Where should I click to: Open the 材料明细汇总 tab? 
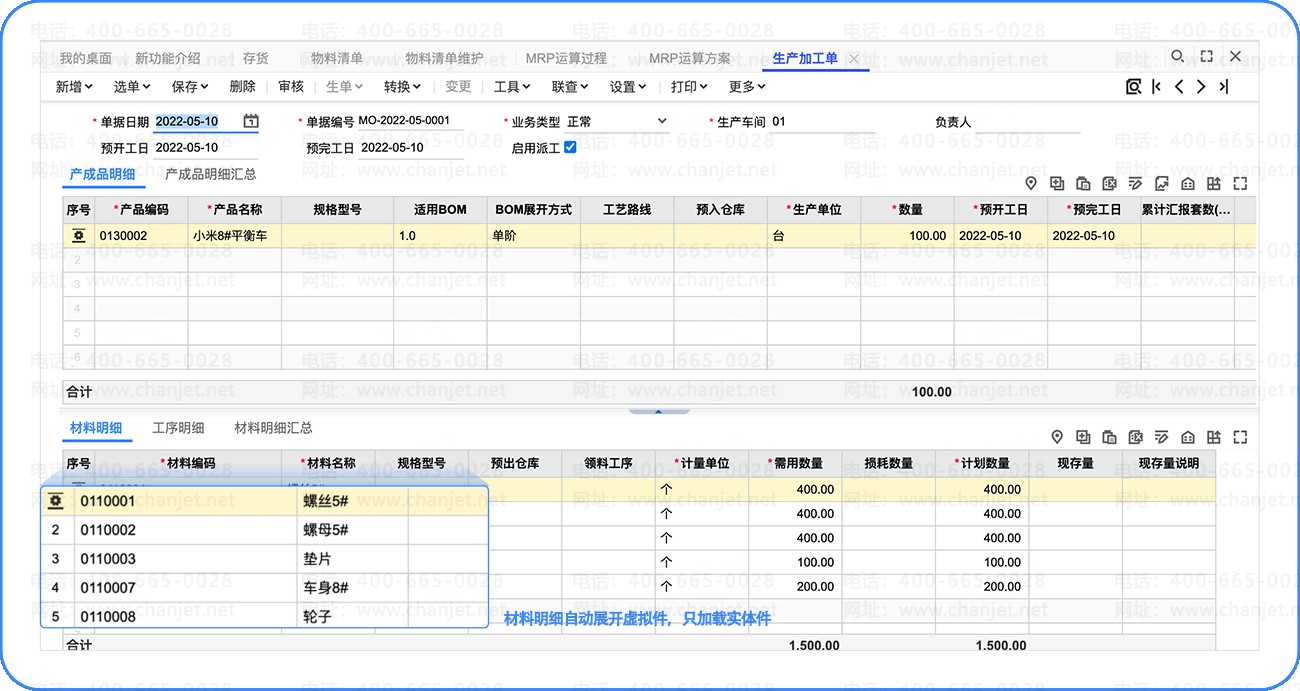(273, 428)
